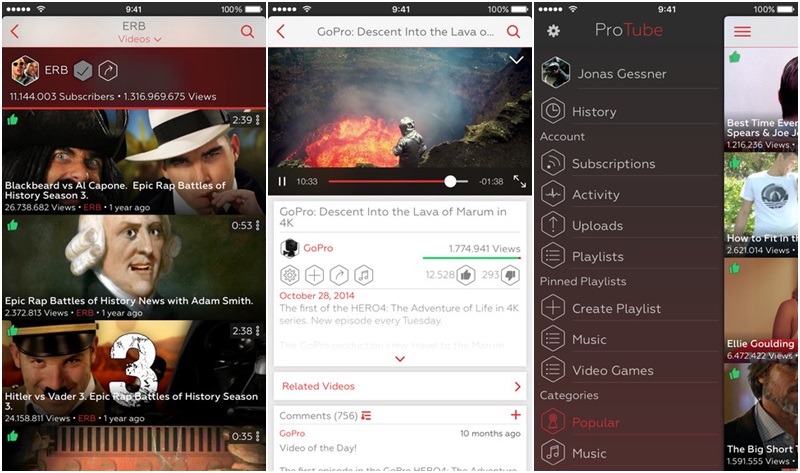Toggle like on Blackbeard vs Al Capone
This screenshot has height=473, width=800.
13,120
